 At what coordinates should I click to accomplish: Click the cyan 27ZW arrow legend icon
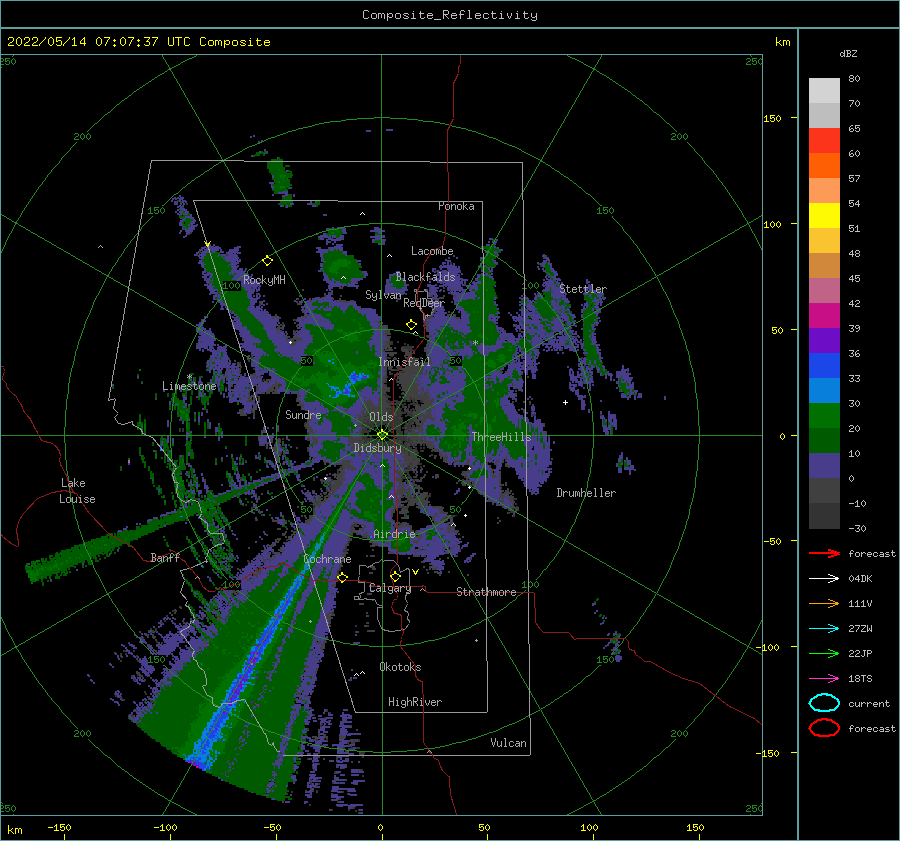tap(824, 629)
